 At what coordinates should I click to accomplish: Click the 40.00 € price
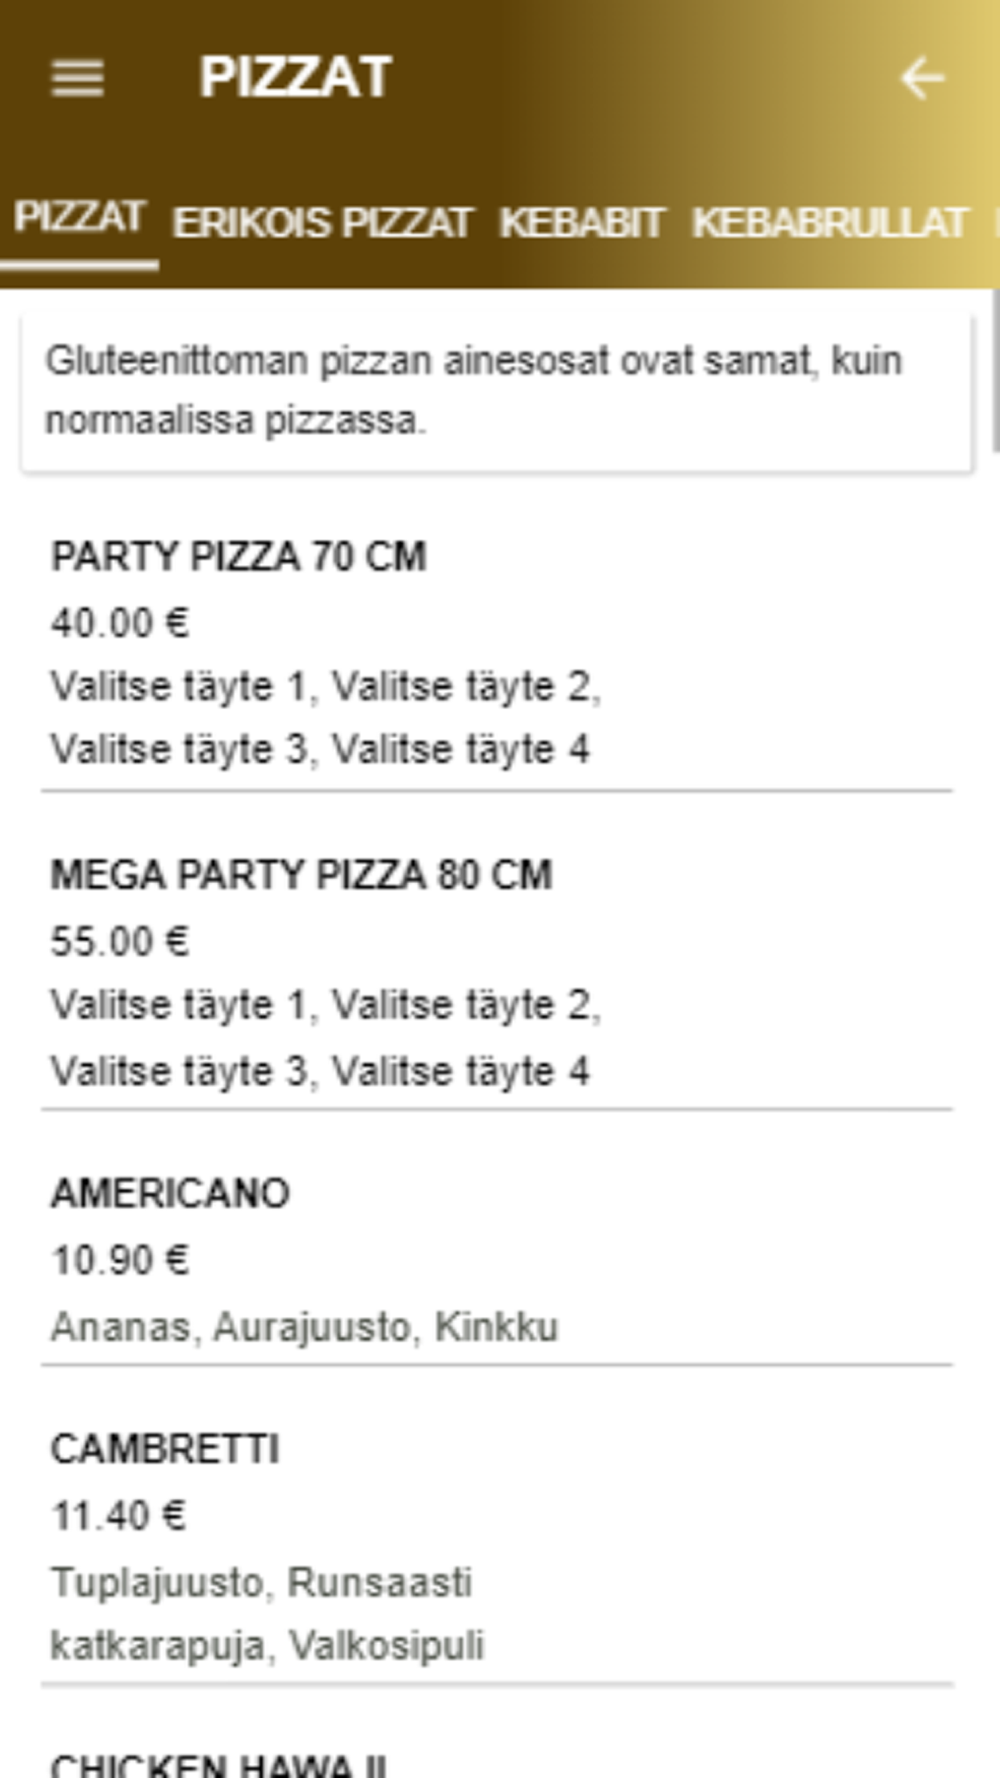[x=120, y=623]
